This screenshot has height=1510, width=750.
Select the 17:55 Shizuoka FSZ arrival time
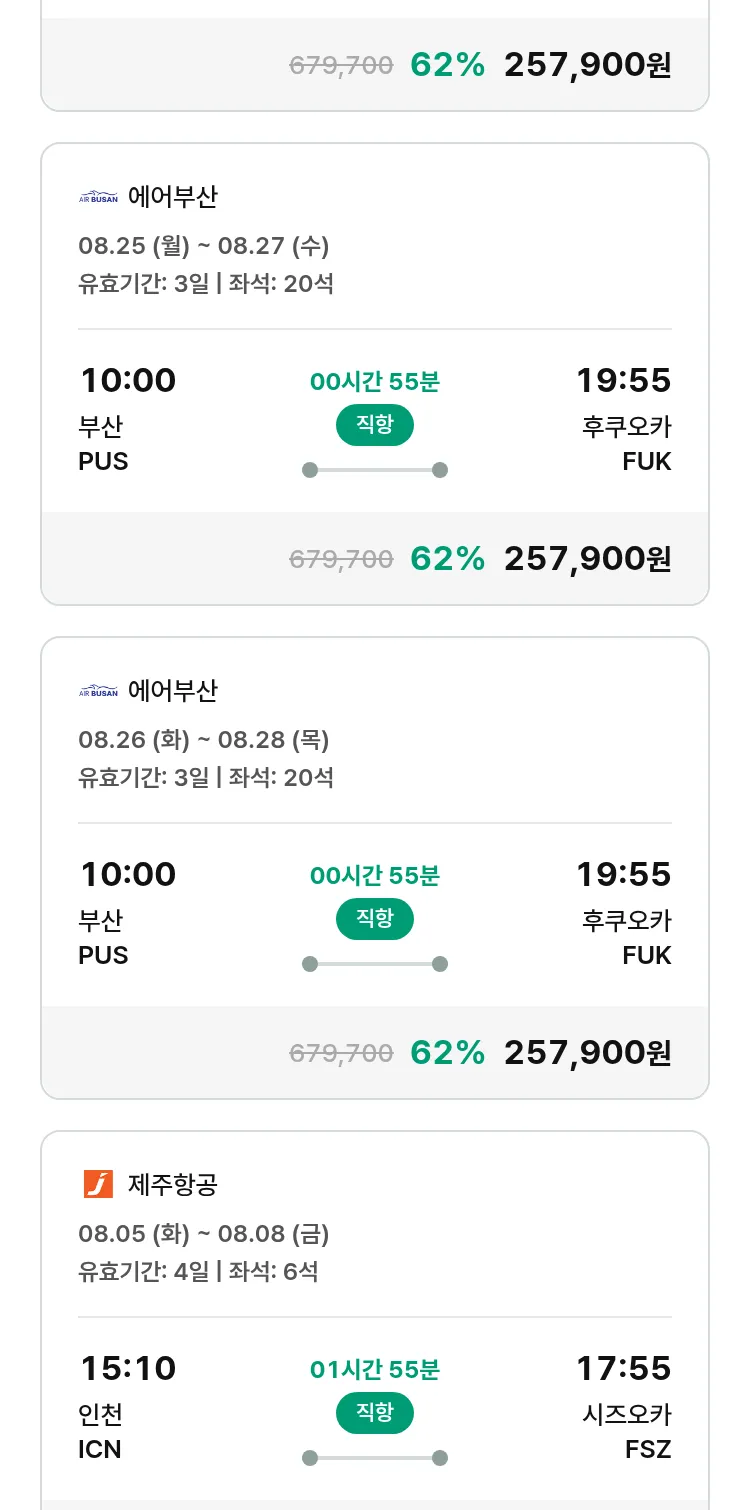click(x=623, y=1368)
